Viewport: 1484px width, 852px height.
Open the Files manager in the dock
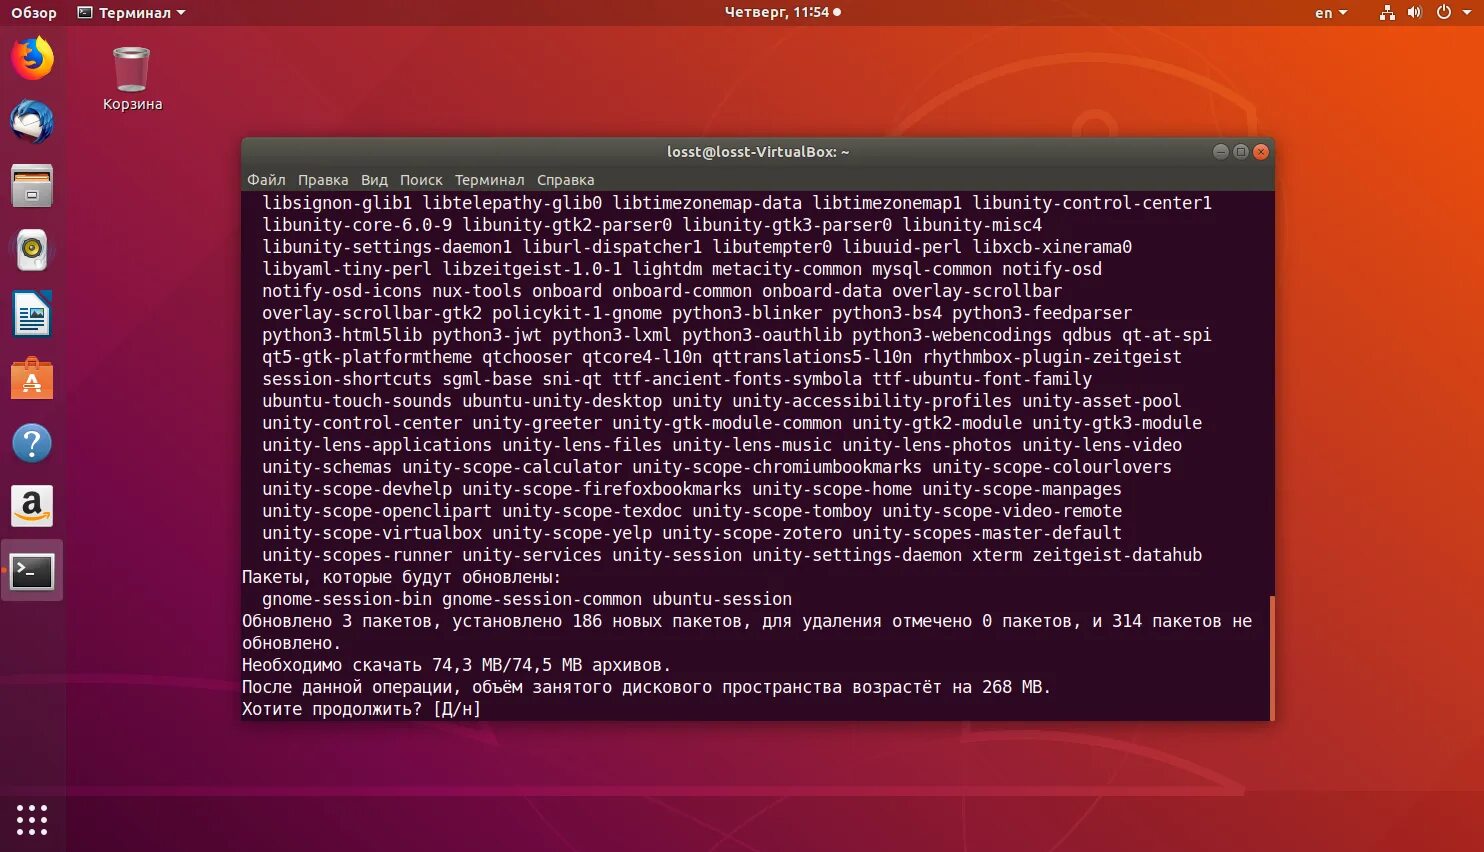[x=32, y=186]
